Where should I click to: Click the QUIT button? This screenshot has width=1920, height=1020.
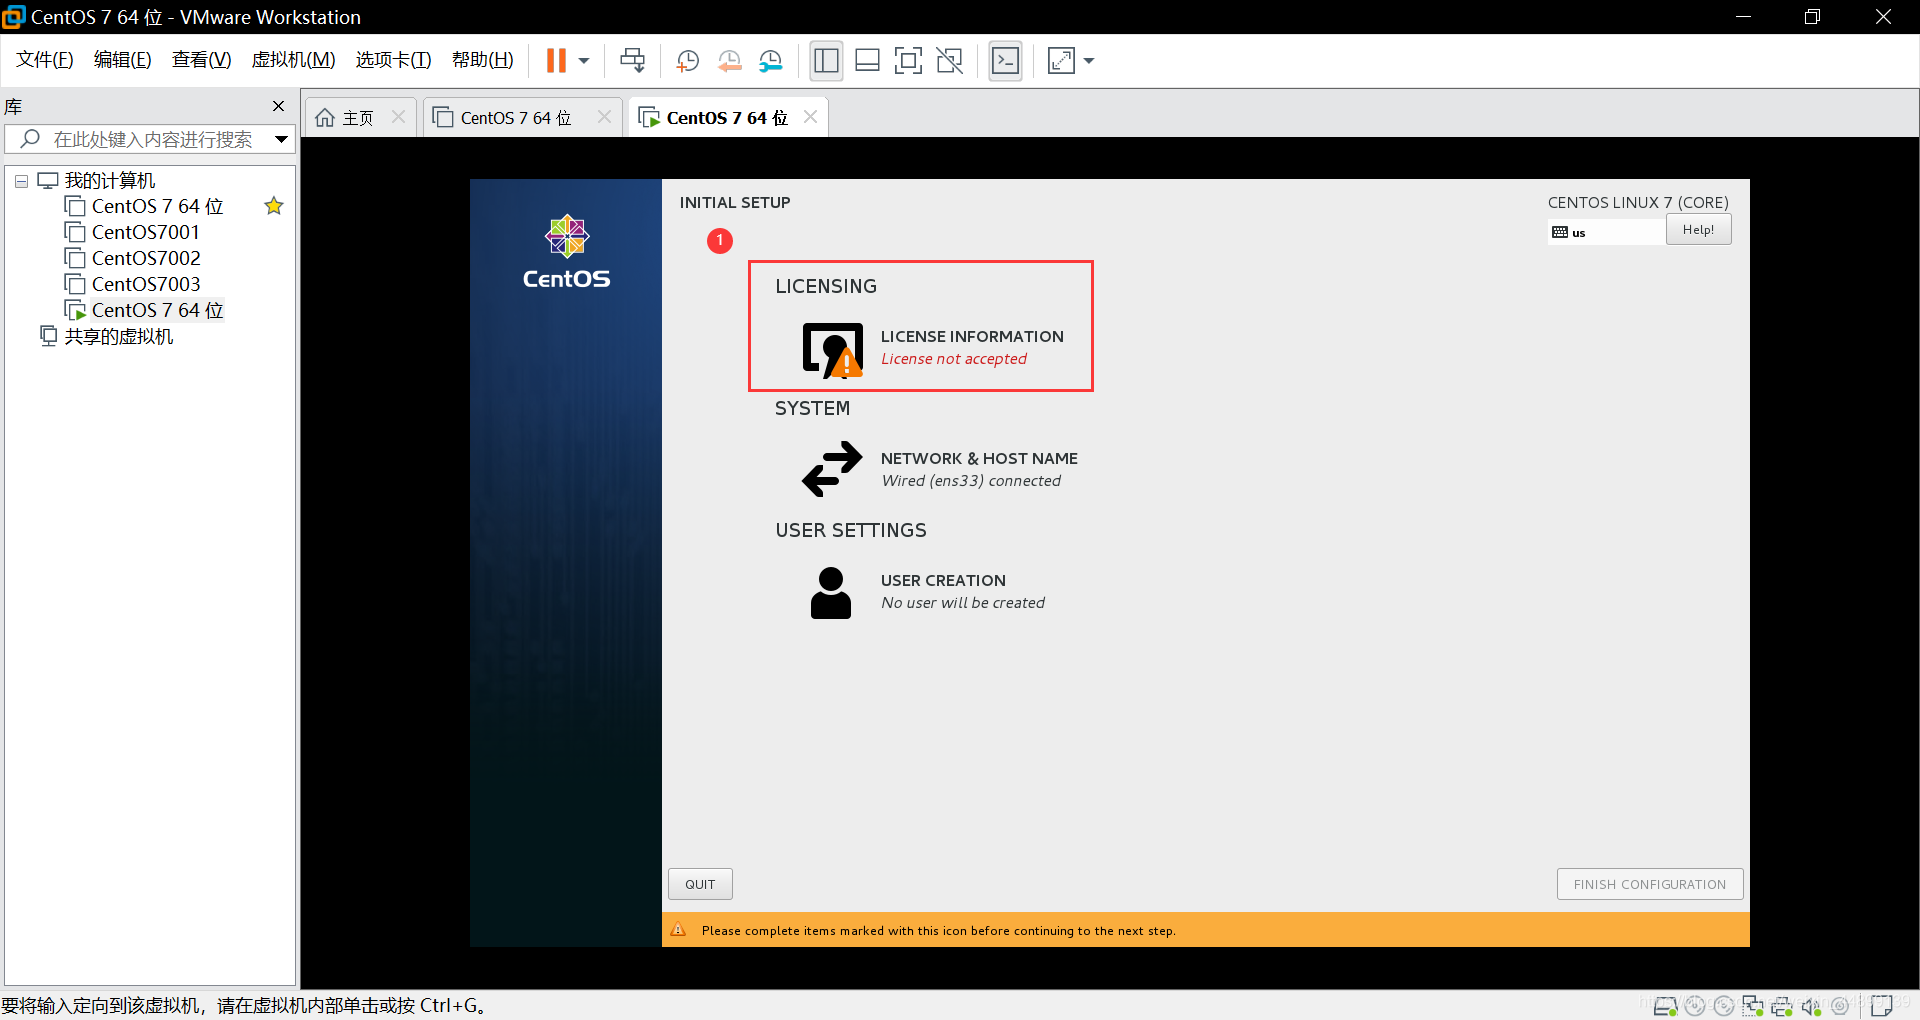(700, 884)
